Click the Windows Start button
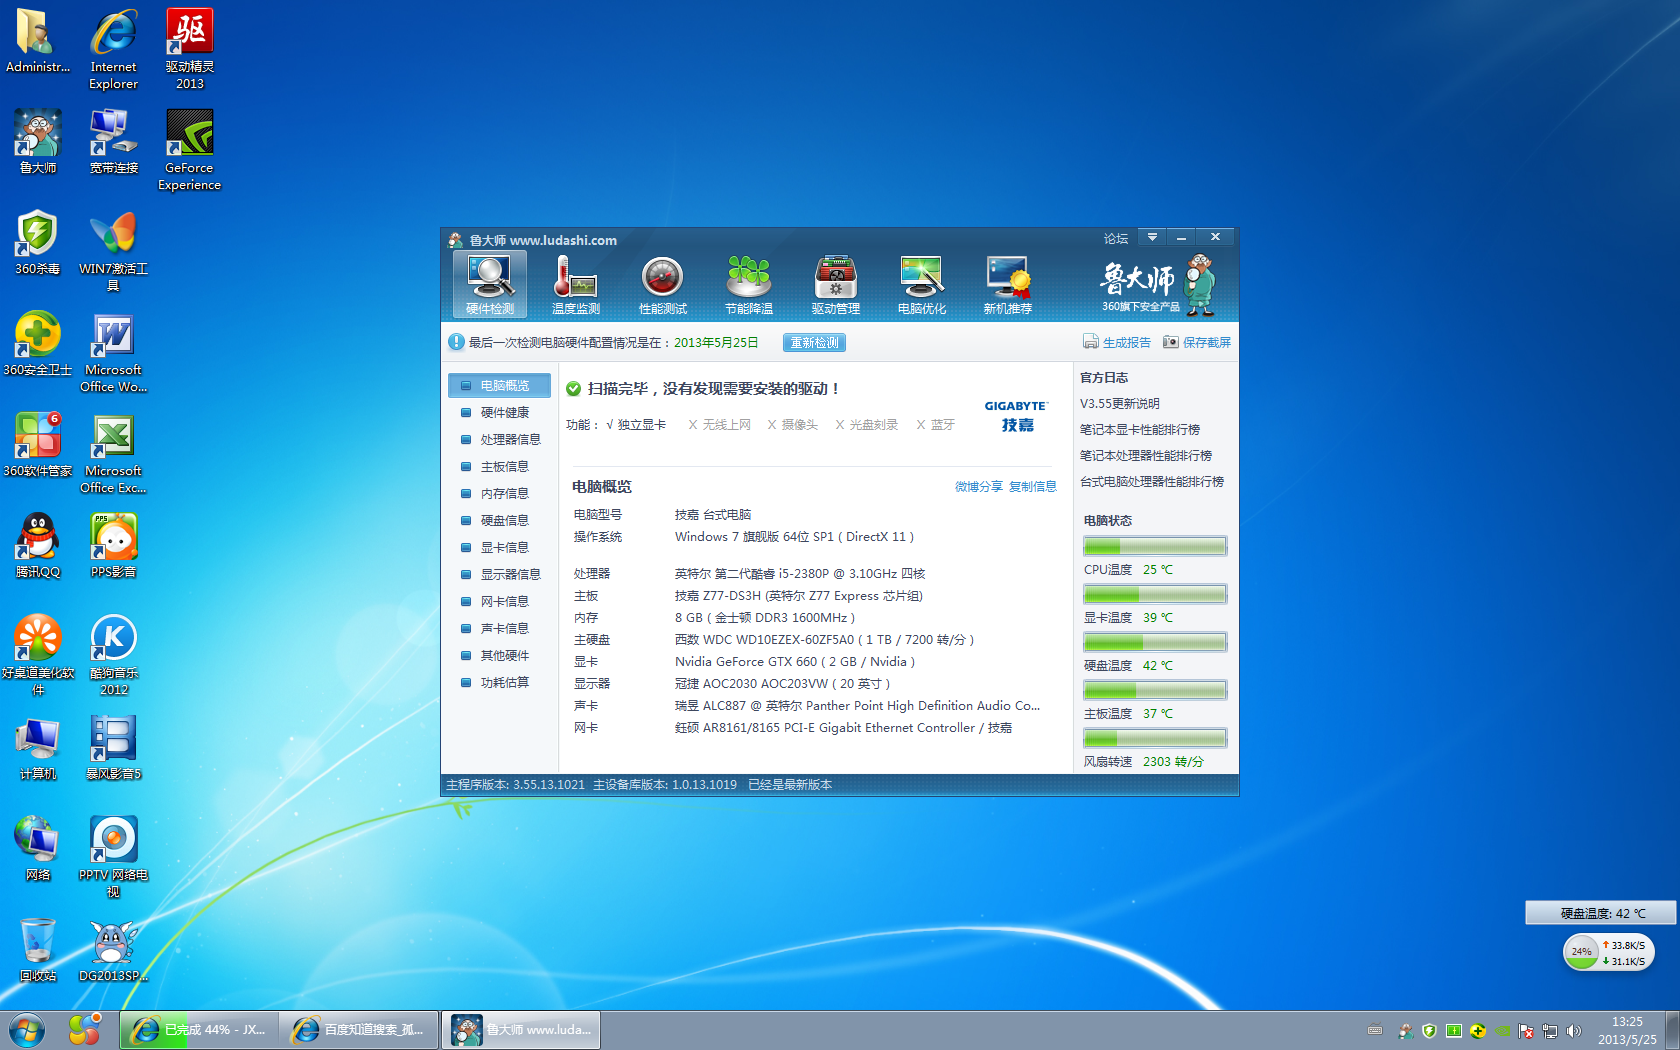The image size is (1680, 1050). click(x=27, y=1029)
